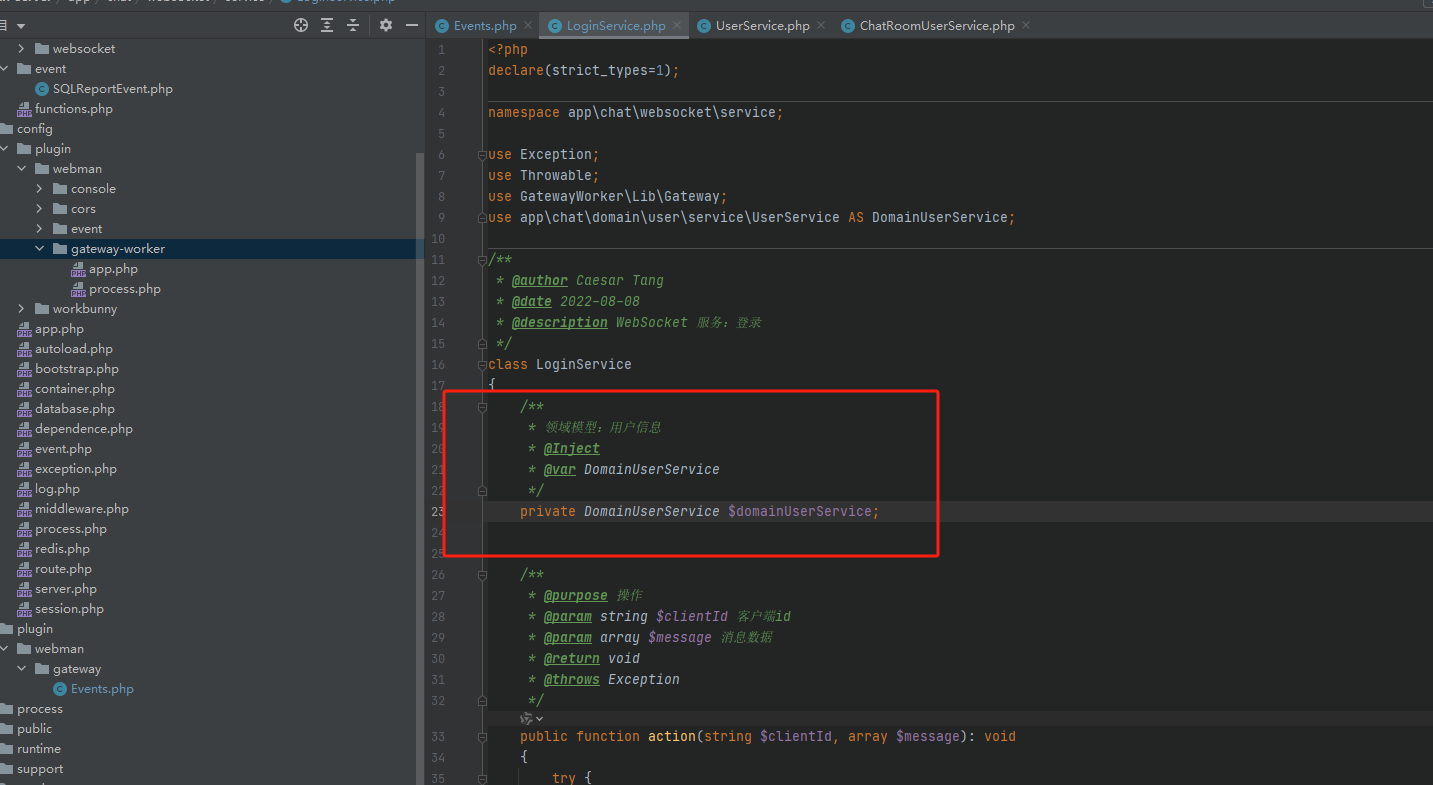Fold the doc comment starting at line 26
1433x785 pixels.
(x=482, y=575)
